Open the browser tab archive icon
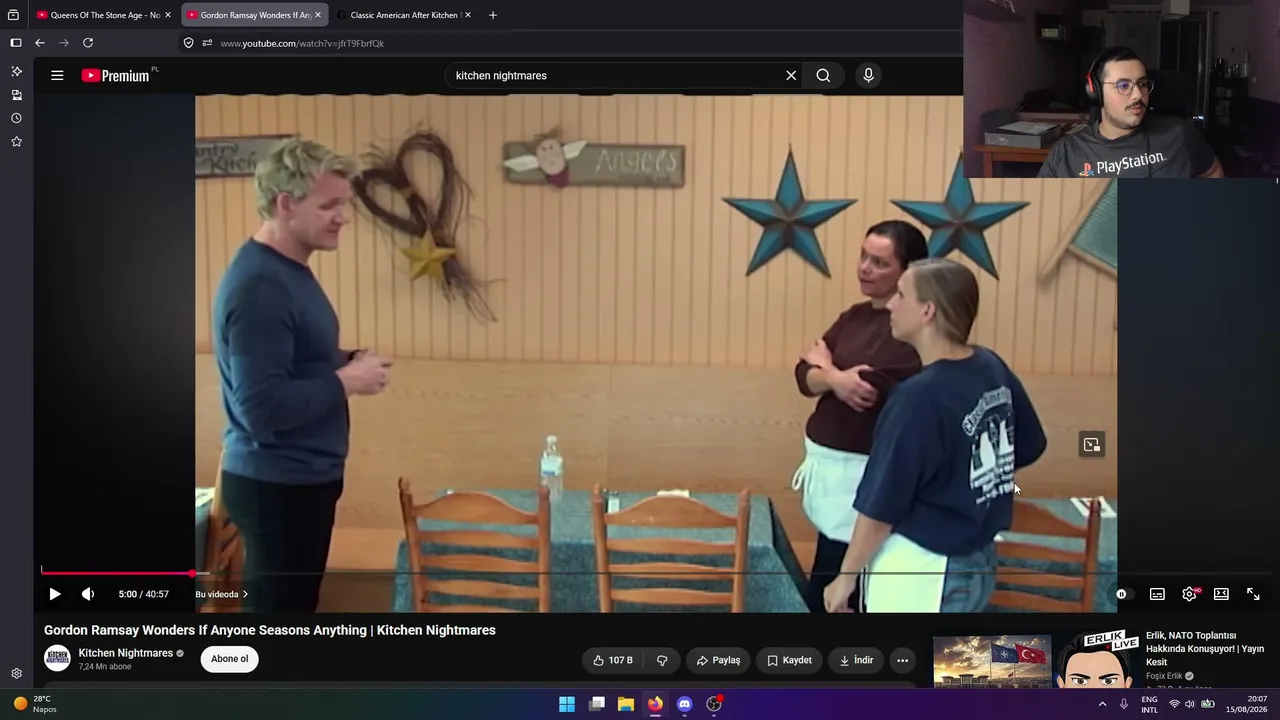 pos(14,15)
